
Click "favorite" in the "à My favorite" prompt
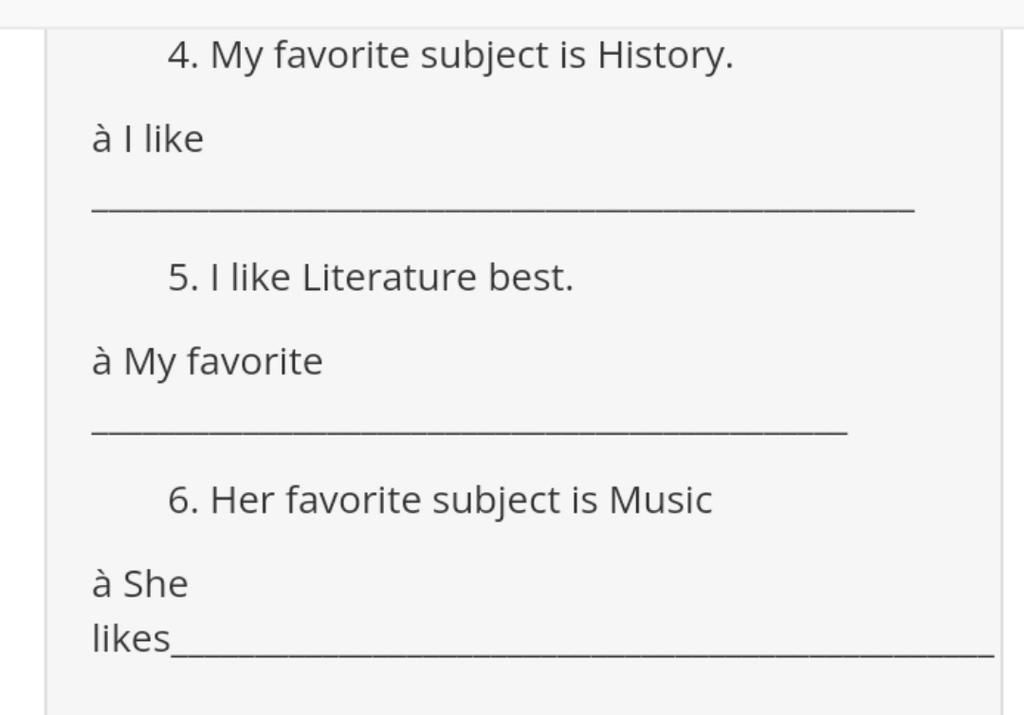(x=255, y=362)
